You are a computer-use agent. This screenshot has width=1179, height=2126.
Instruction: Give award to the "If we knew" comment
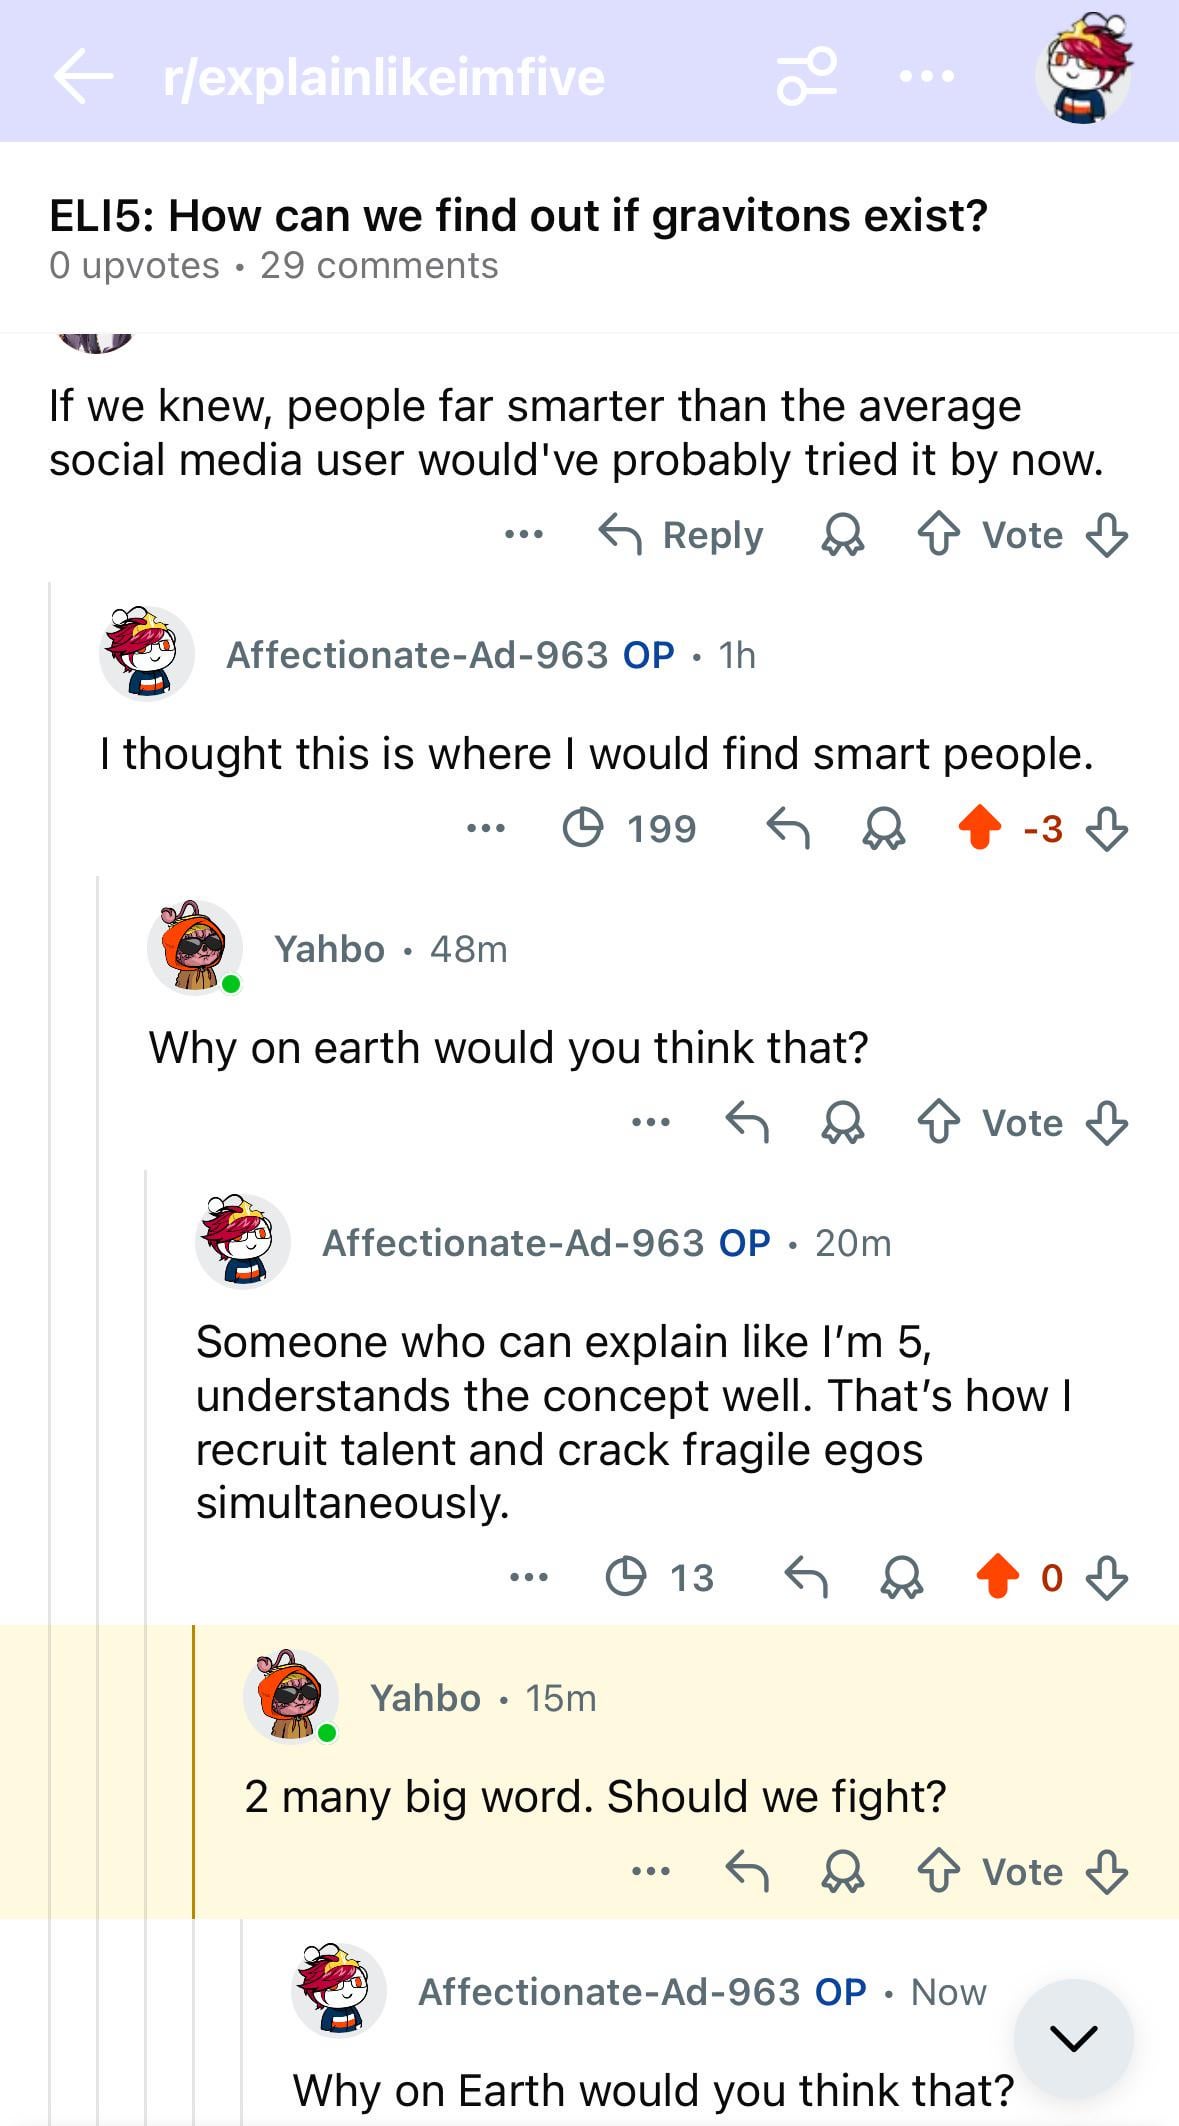pos(843,536)
